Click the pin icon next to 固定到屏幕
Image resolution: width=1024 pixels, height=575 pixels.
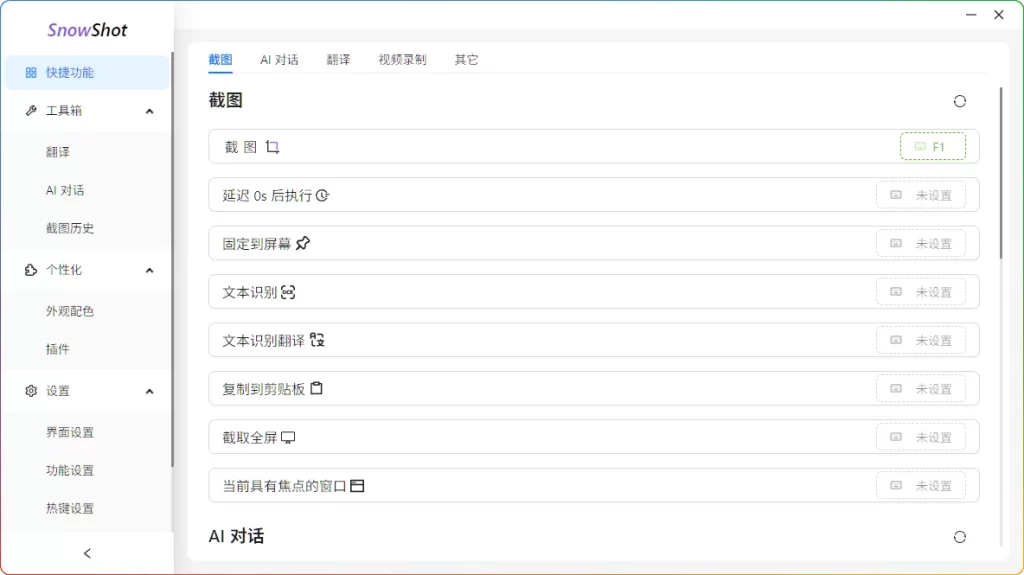(303, 244)
